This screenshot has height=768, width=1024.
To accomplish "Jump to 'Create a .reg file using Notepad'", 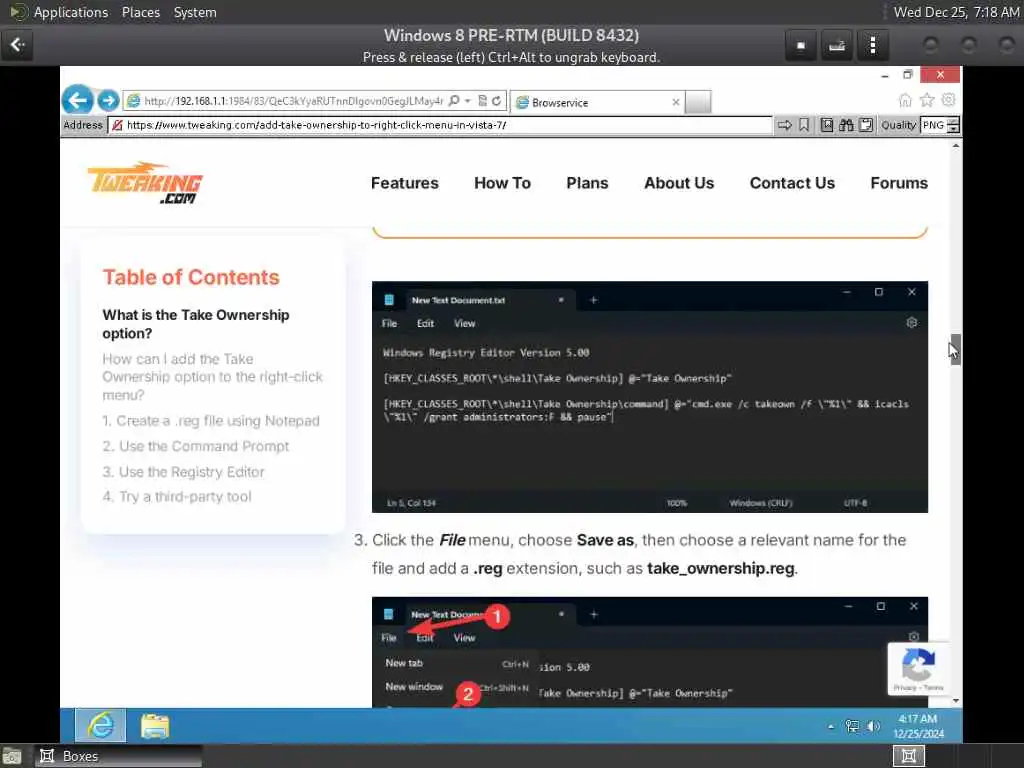I will pos(211,421).
